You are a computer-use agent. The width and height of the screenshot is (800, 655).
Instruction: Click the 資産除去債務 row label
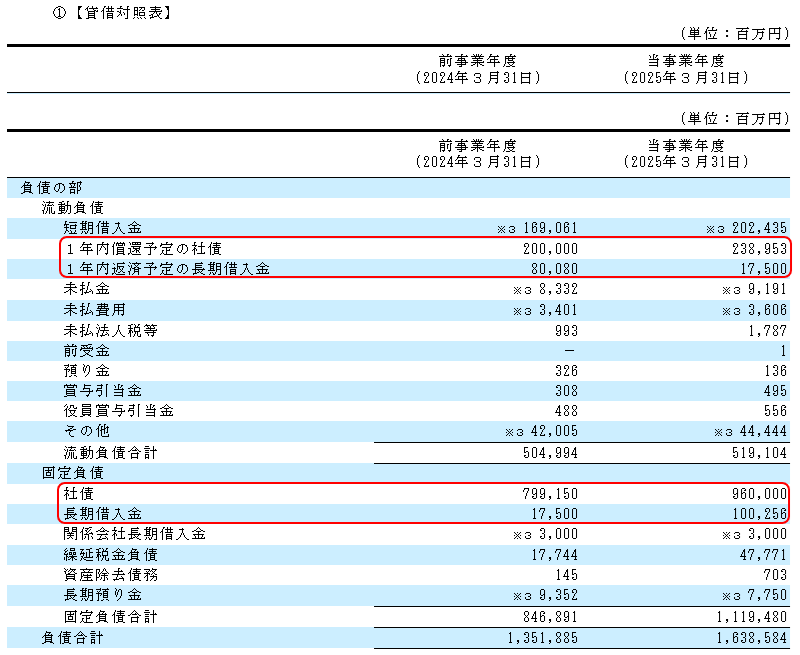[x=108, y=575]
